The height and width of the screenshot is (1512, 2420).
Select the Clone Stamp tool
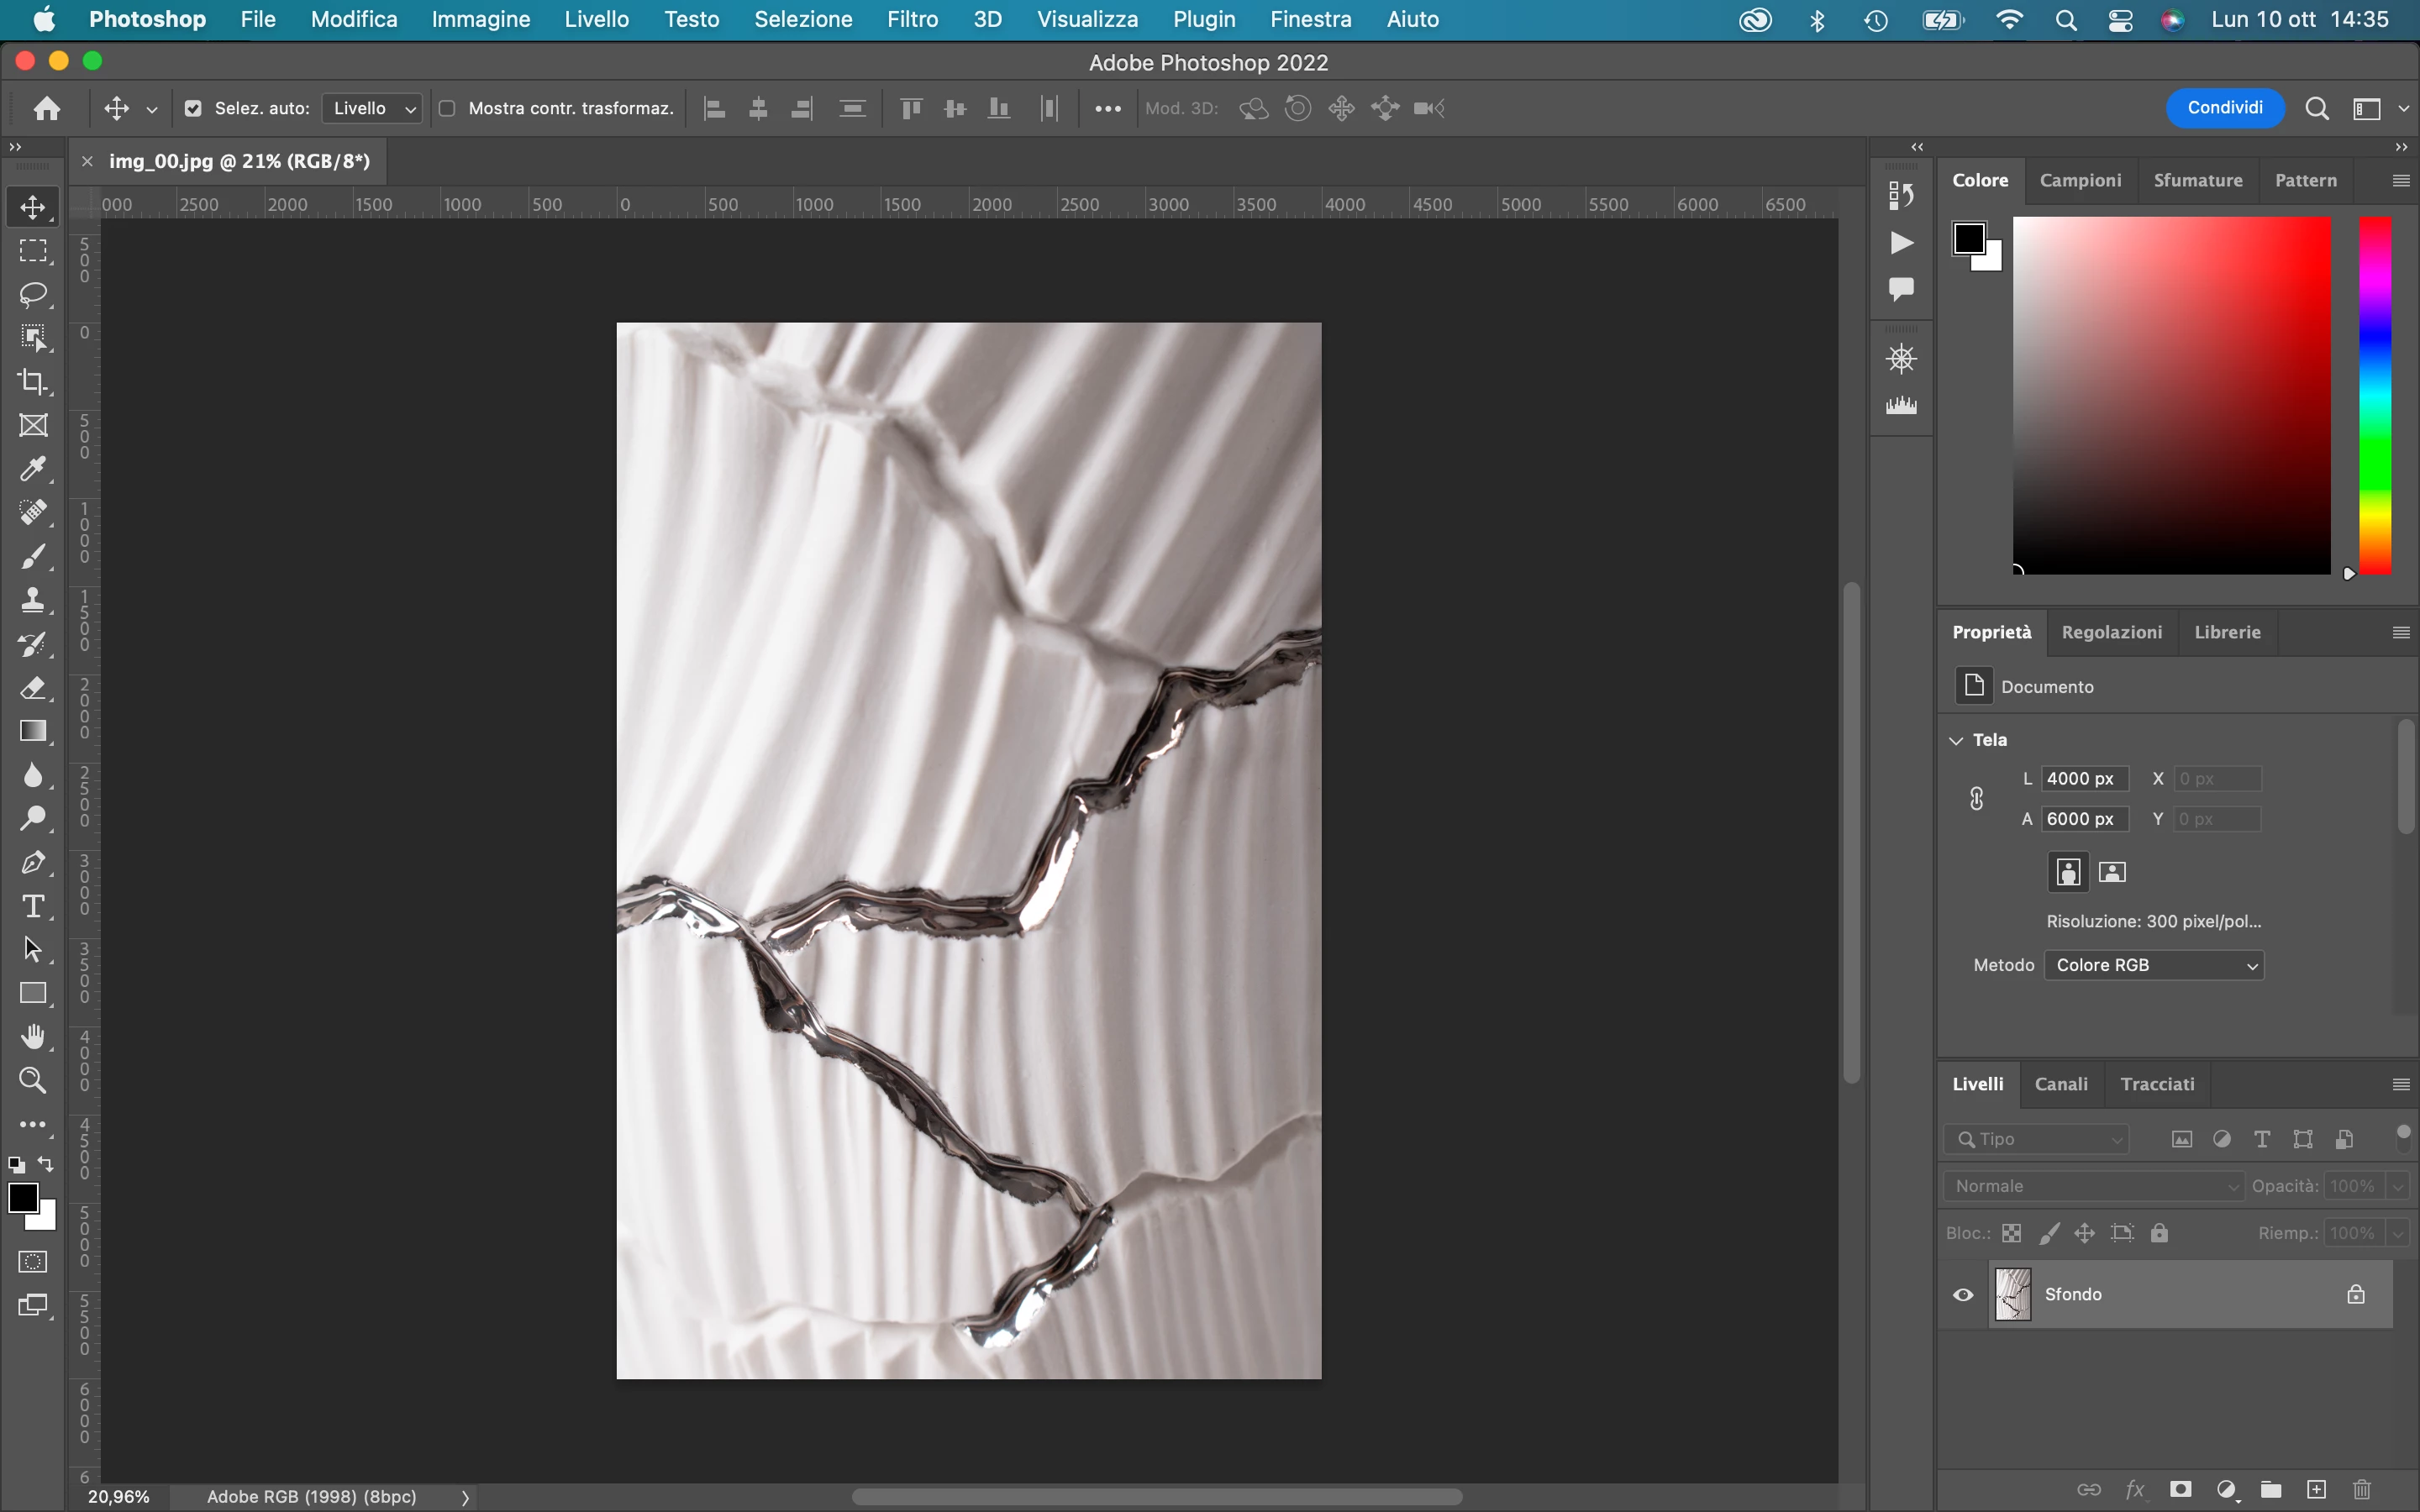33,600
